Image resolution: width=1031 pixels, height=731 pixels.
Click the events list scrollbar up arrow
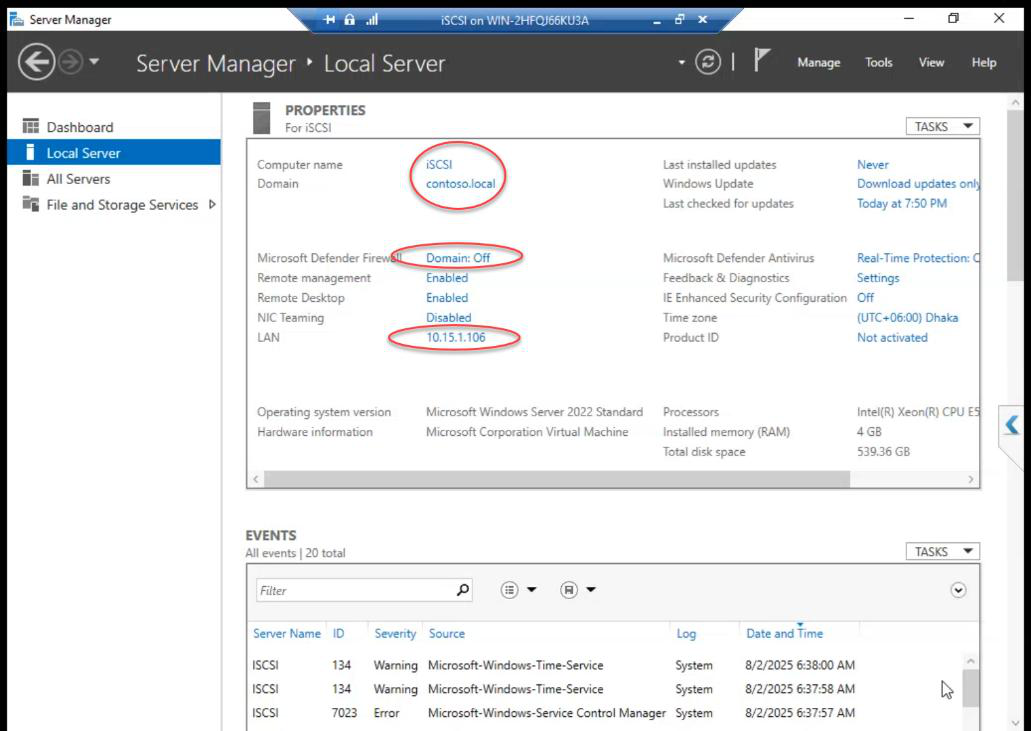(971, 661)
